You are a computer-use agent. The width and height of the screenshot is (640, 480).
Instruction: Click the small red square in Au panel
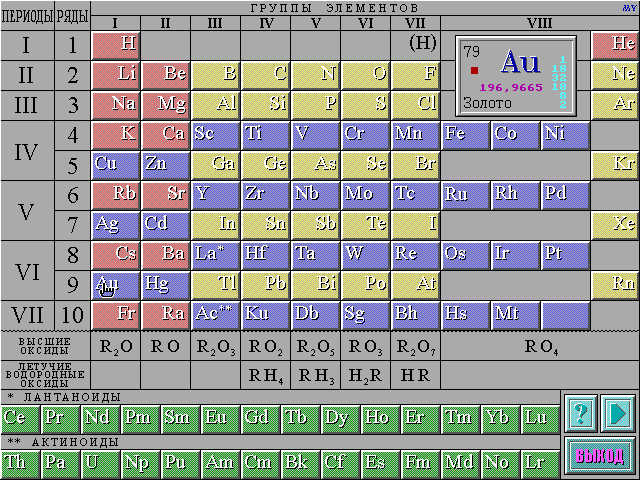click(x=475, y=70)
